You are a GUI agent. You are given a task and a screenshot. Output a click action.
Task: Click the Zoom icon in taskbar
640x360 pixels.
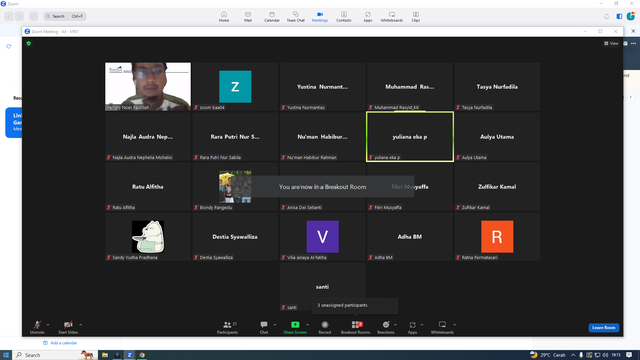coord(129,355)
